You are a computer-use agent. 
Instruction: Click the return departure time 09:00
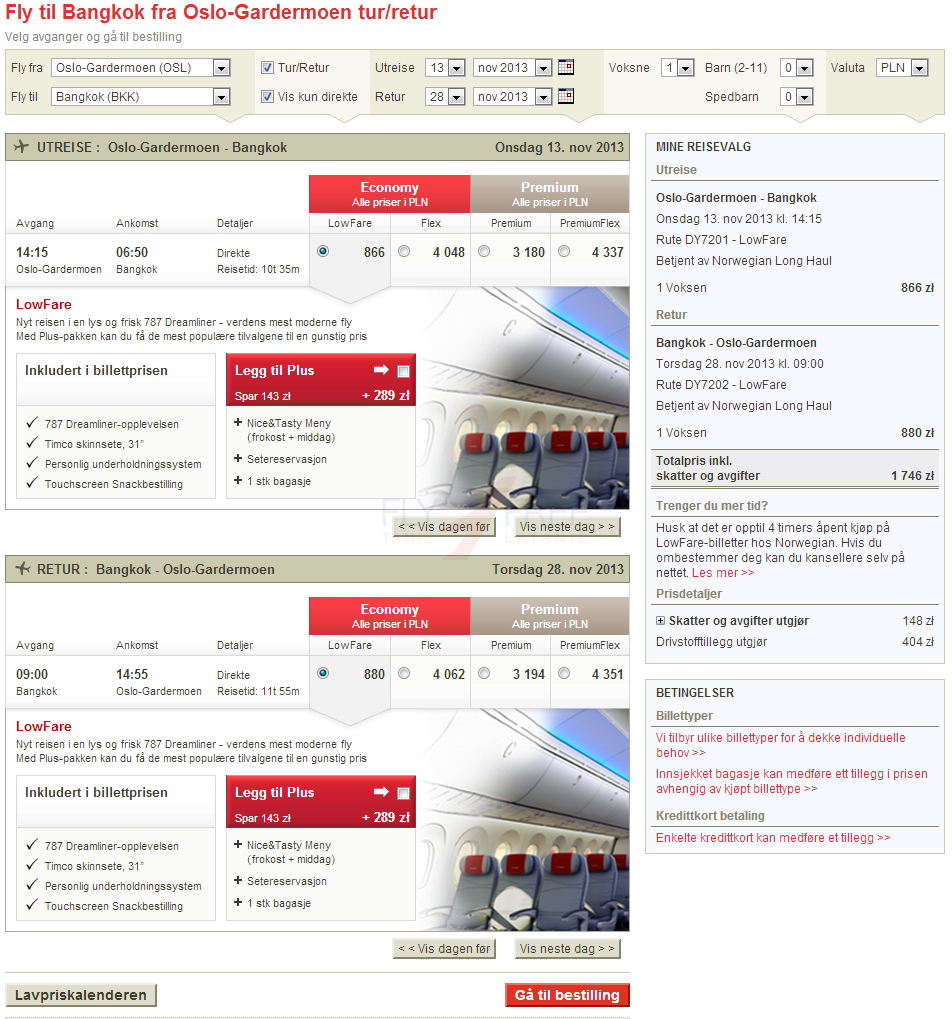click(x=32, y=674)
